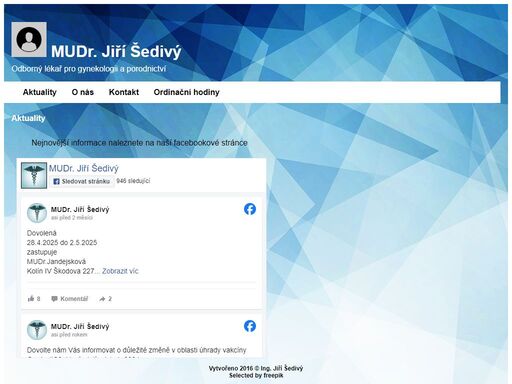Screen dimensions: 512x384
Task: Expand the post with Zobrazit víc
Action: tap(120, 271)
